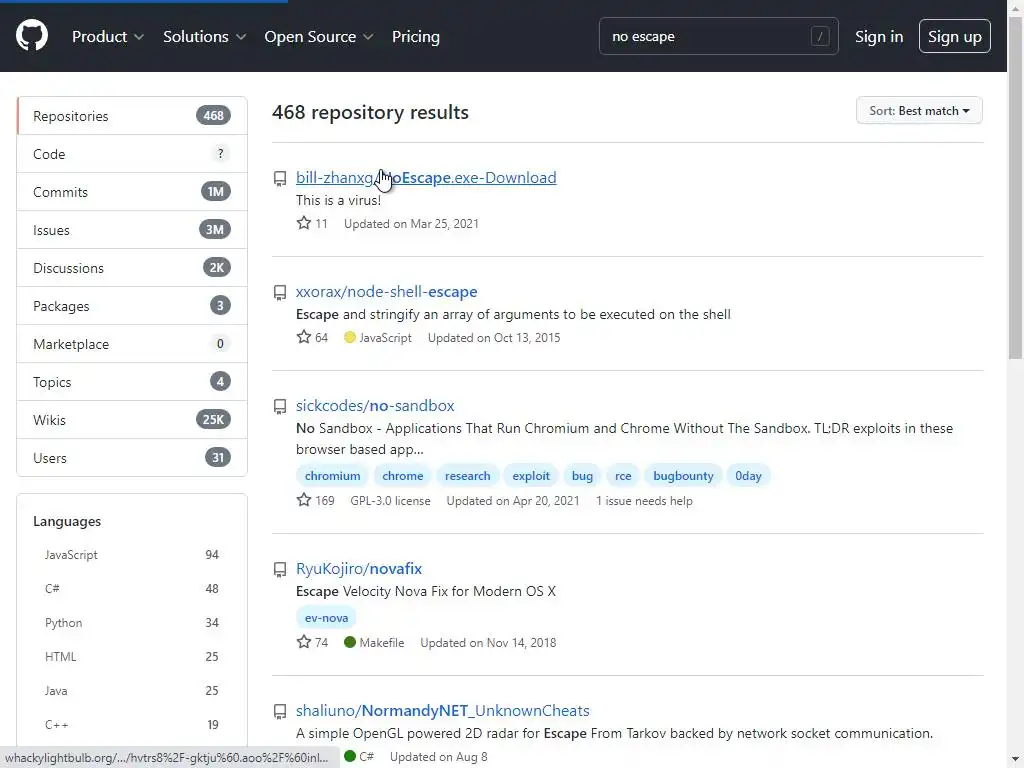Filter results by JavaScript language
Screen dimensions: 1024x768
tap(132, 554)
